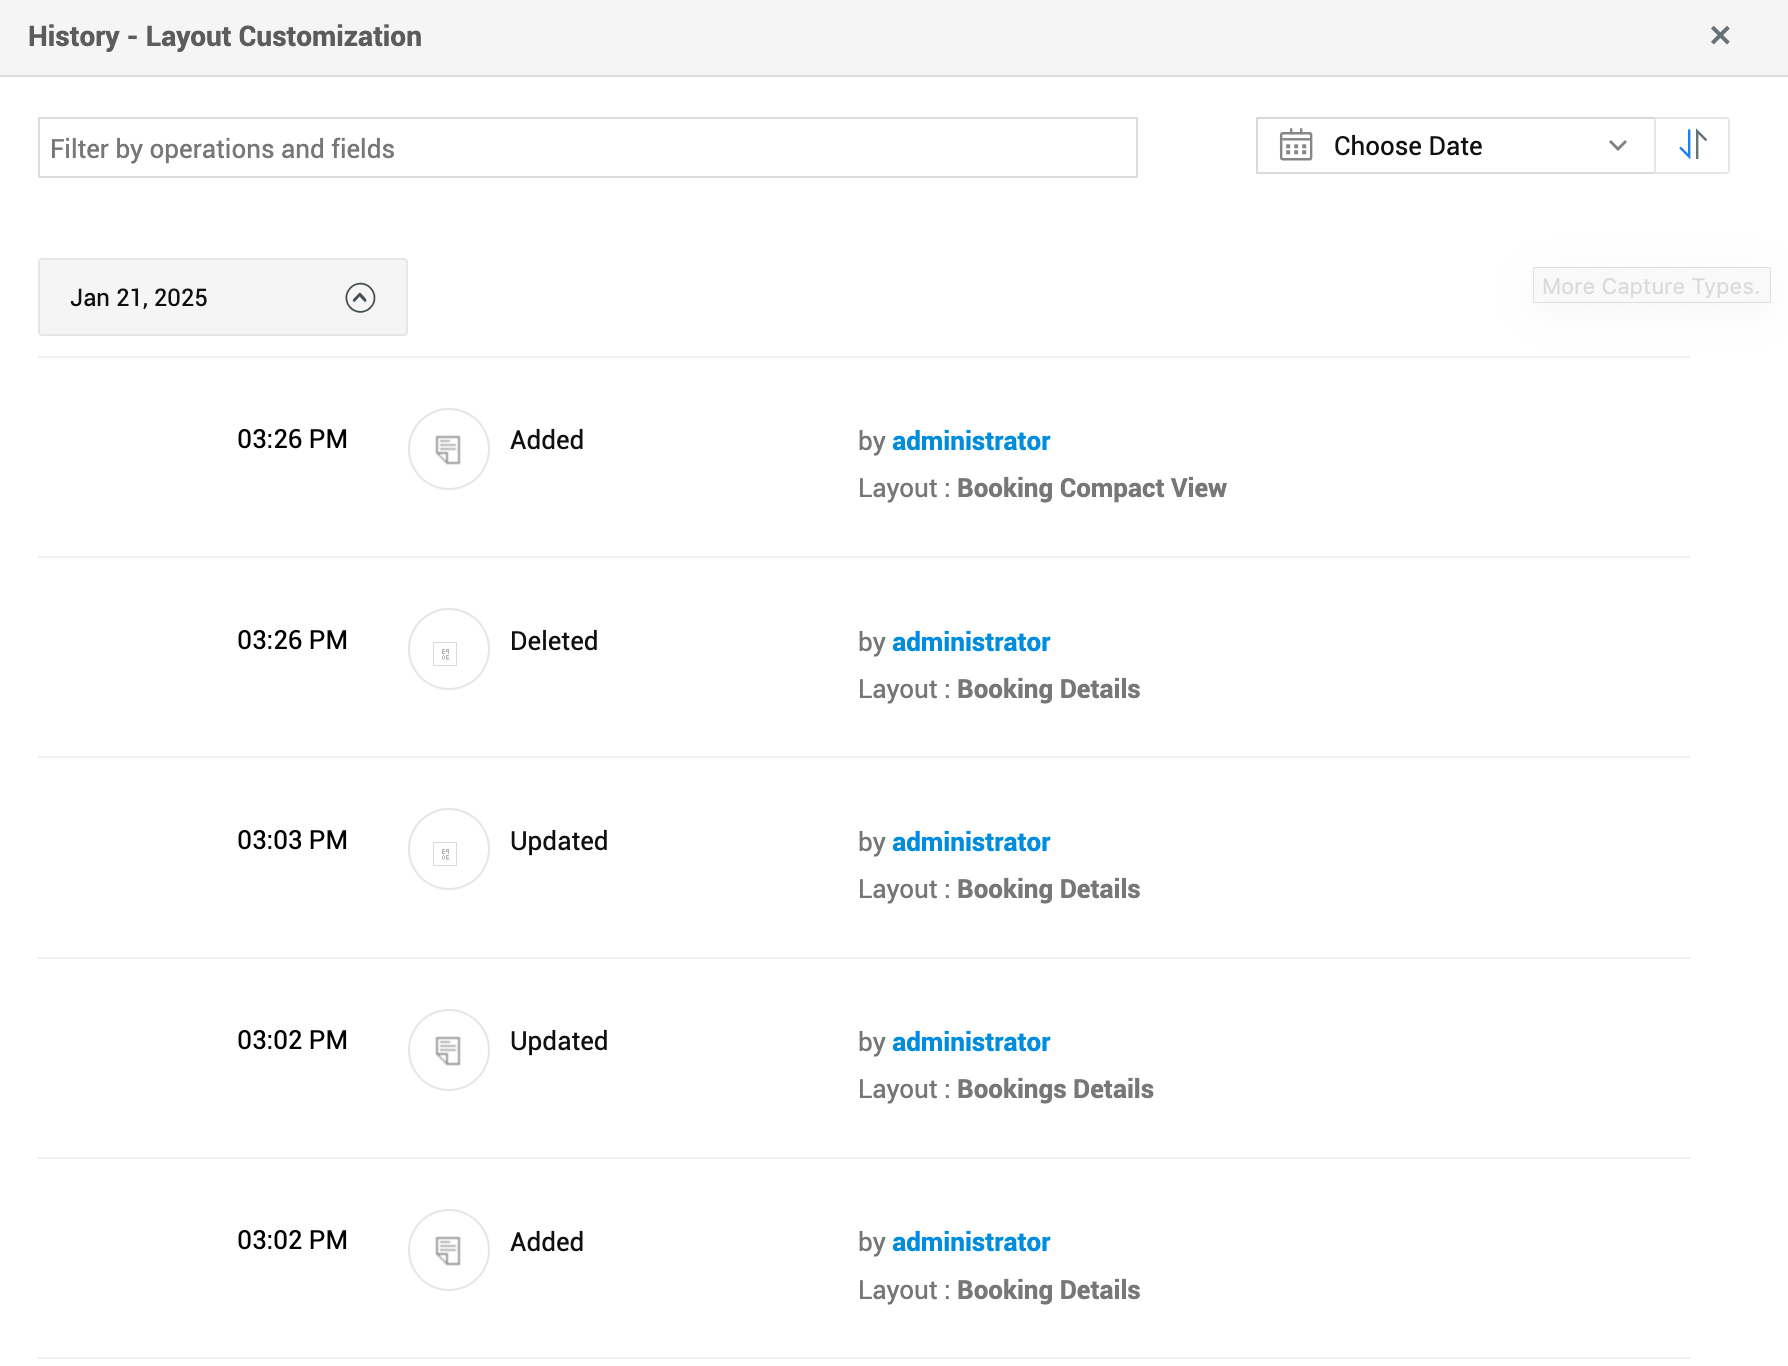Click icon for 03:02 PM Updated entry
This screenshot has width=1788, height=1366.
point(449,1050)
